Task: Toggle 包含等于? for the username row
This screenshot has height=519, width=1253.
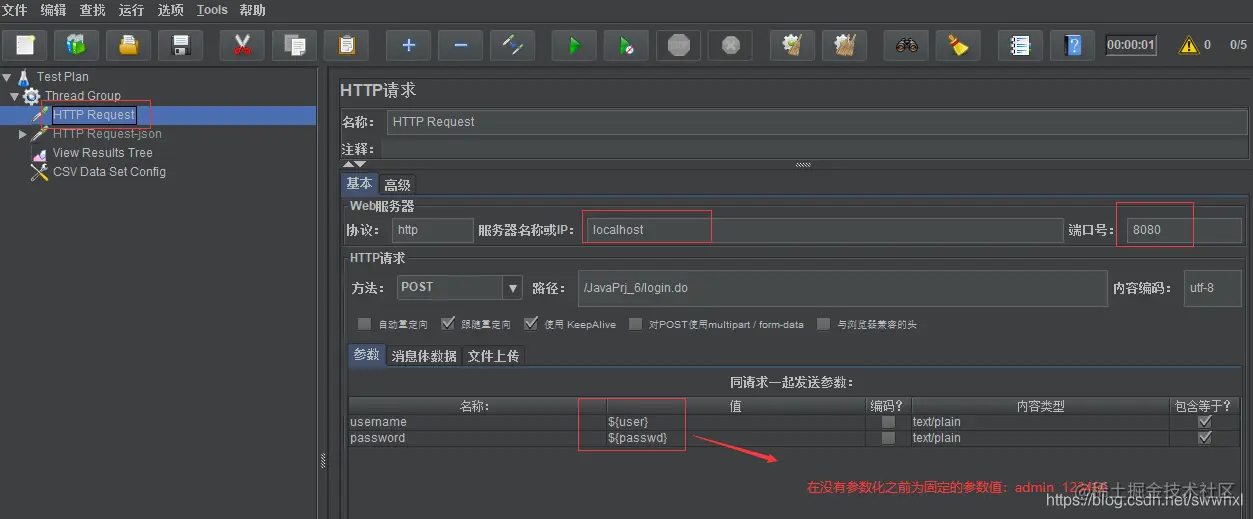Action: [x=1205, y=422]
